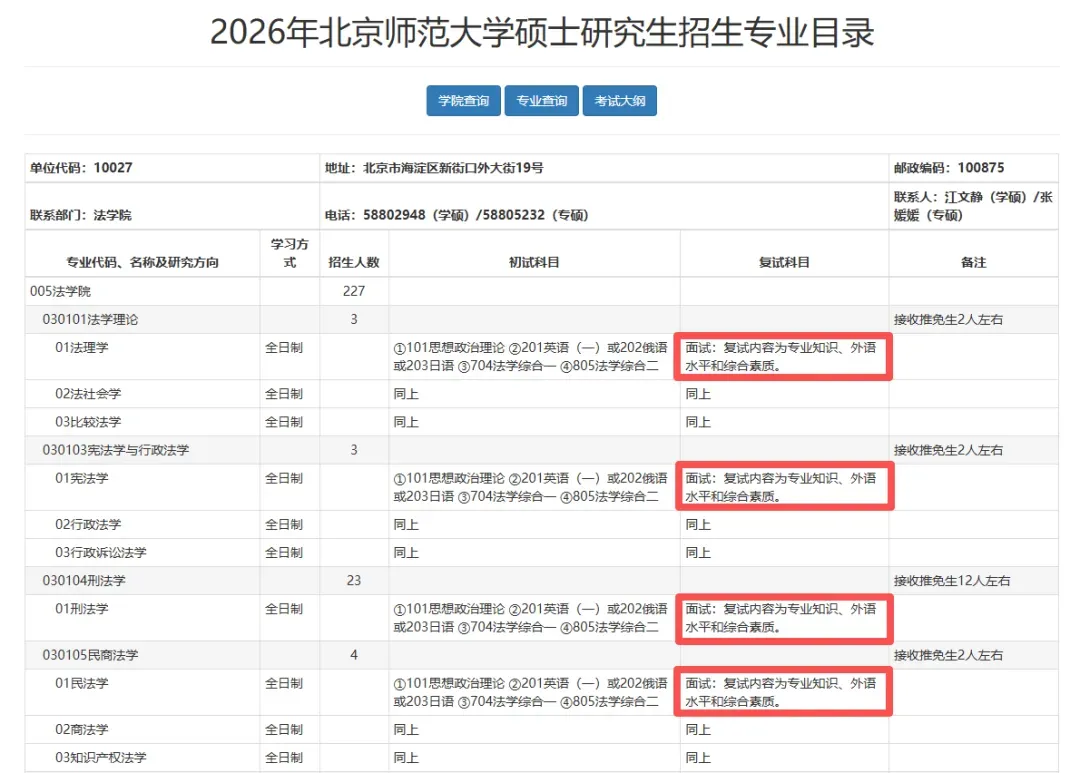This screenshot has width=1080, height=773.
Task: Select 03行政诉讼法学 direction
Action: click(101, 553)
